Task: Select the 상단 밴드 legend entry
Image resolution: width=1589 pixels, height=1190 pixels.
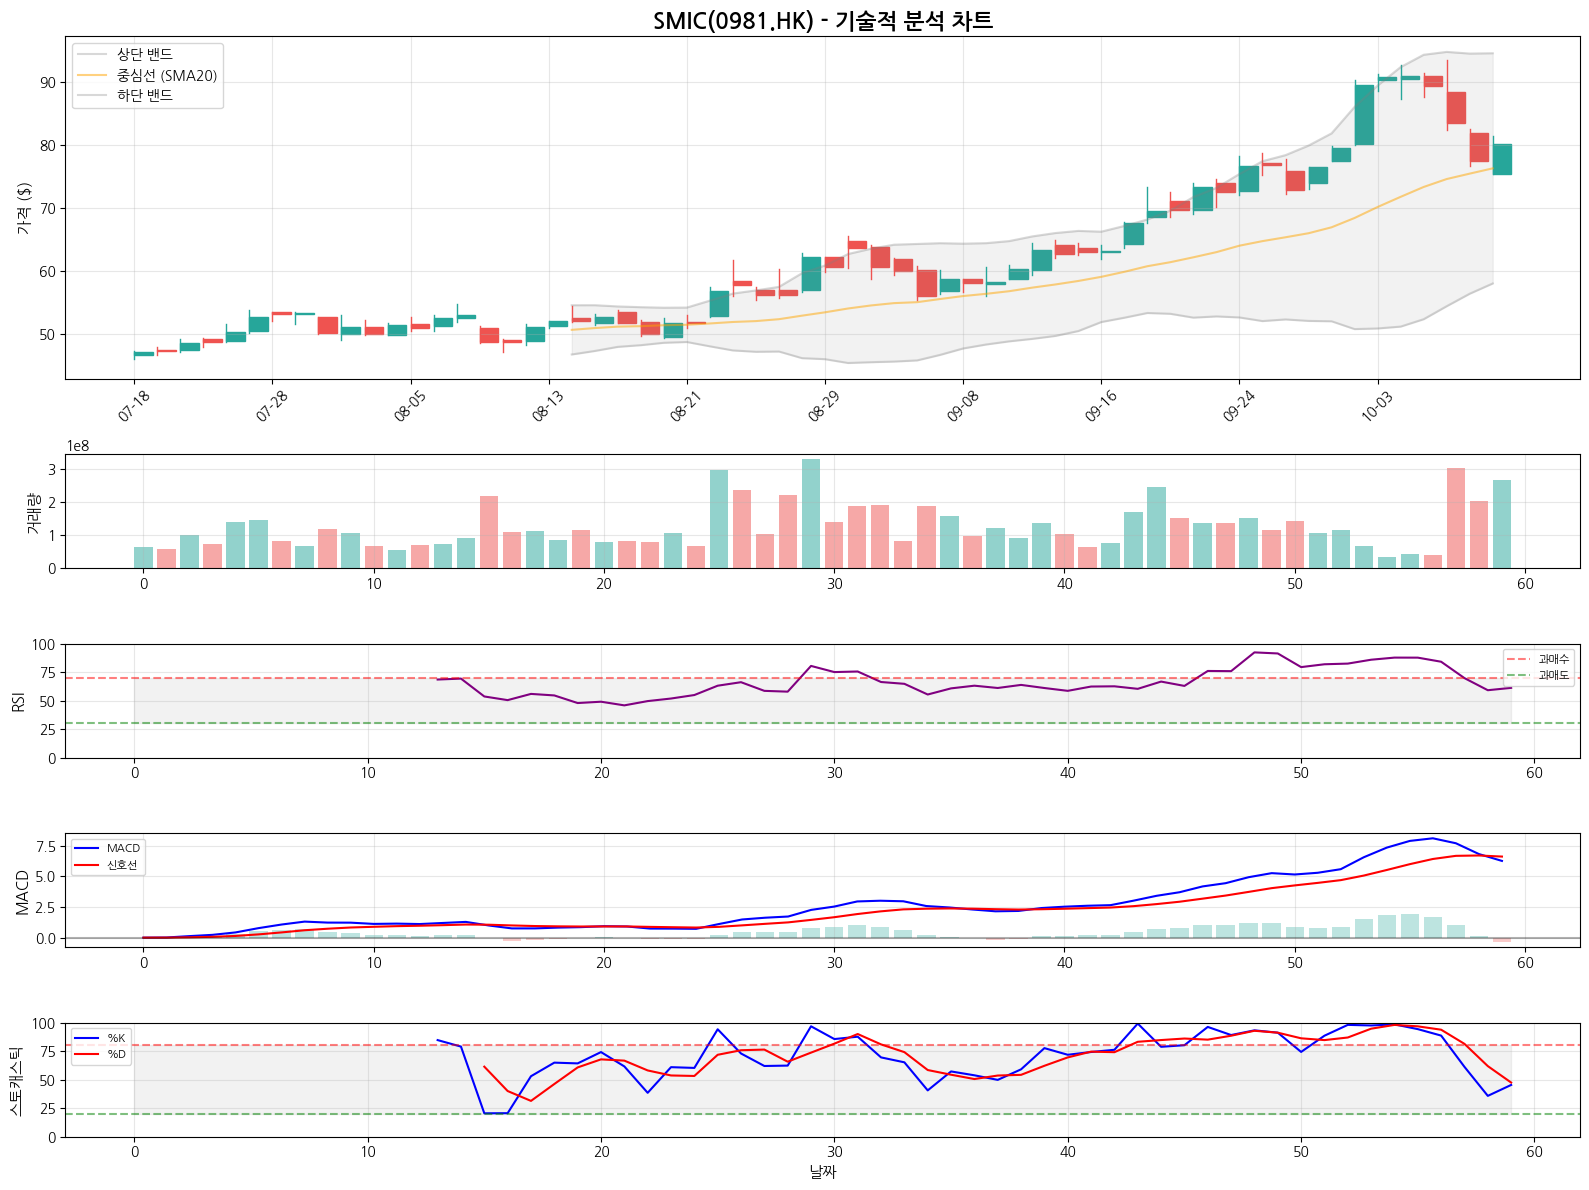Action: (145, 55)
